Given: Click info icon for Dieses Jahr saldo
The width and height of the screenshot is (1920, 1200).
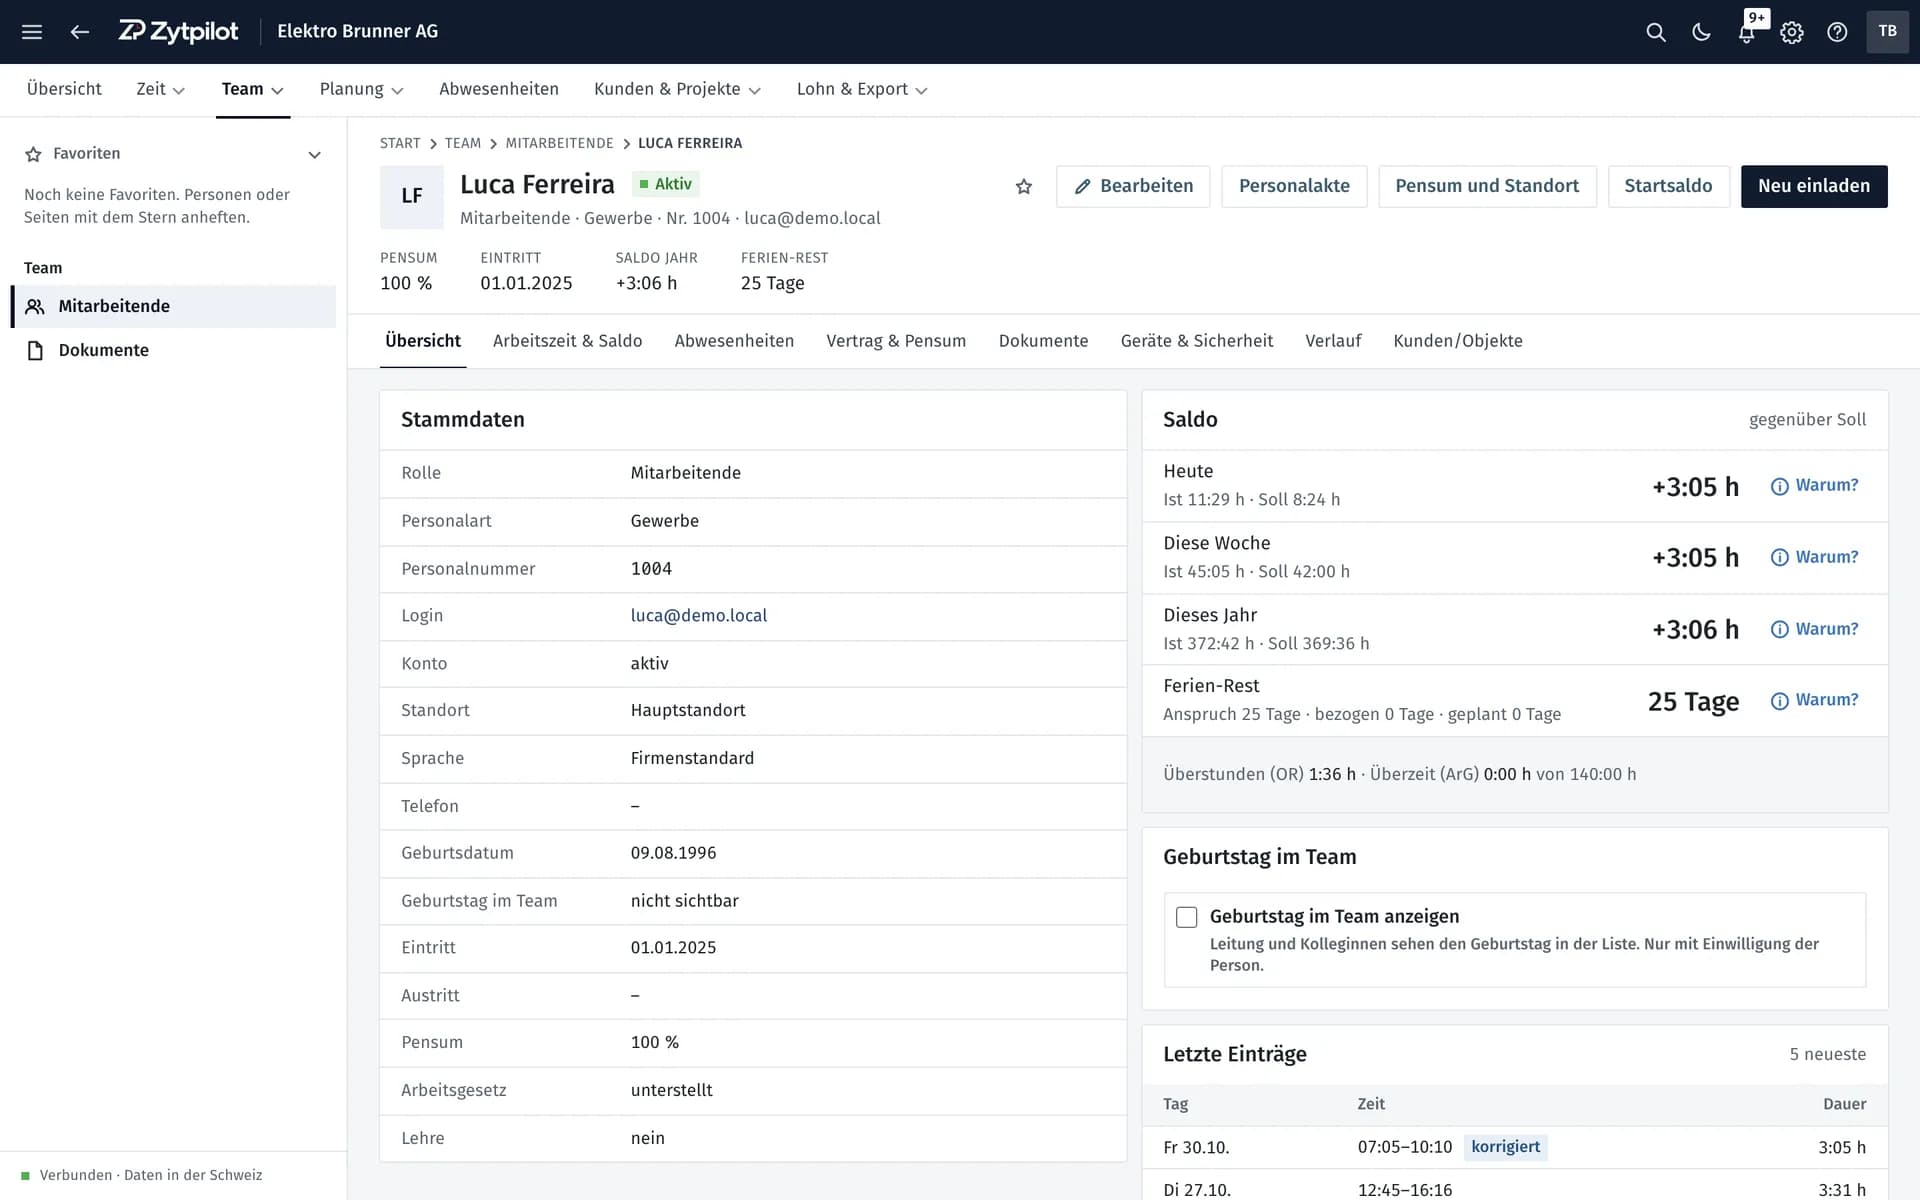Looking at the screenshot, I should click(1779, 629).
